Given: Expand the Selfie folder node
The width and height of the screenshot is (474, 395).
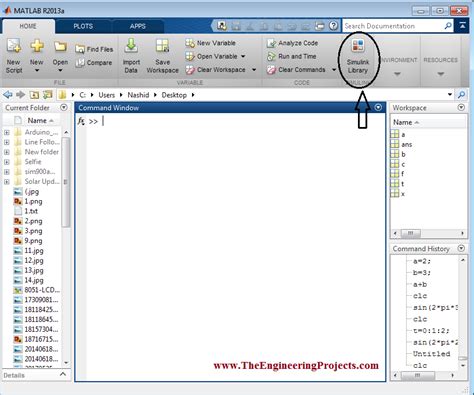Looking at the screenshot, I should click(7, 162).
